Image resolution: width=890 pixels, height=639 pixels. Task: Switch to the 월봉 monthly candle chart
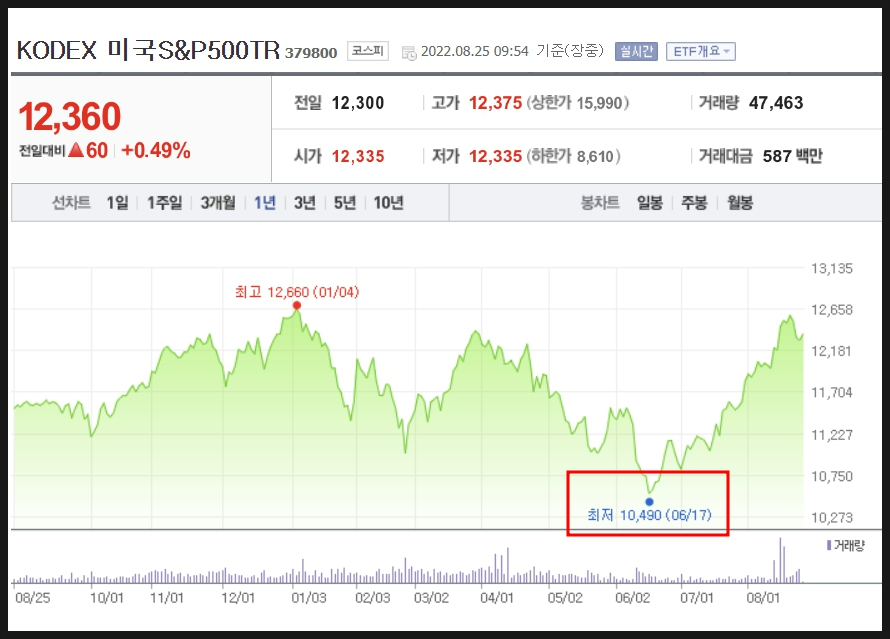point(740,203)
